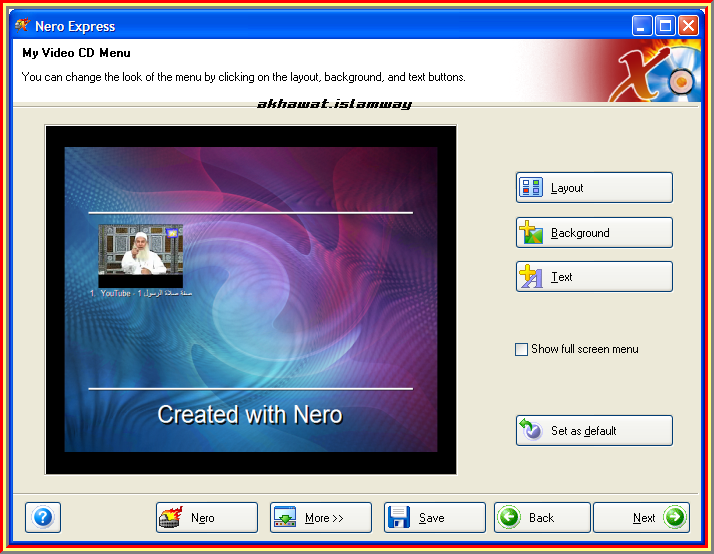Select the 'Created with Nero' footer text
Viewport: 714px width, 554px height.
pos(250,415)
